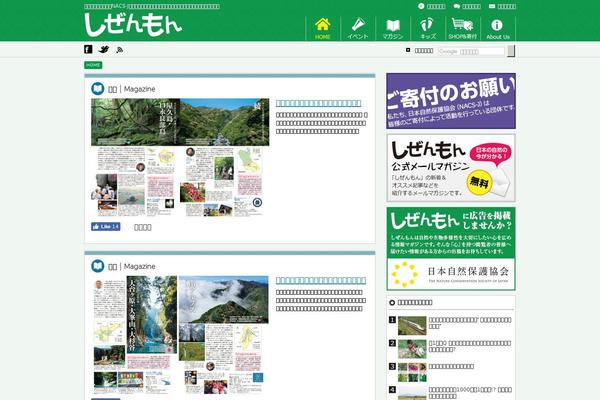Viewport: 600px width, 400px height.
Task: Open the キッズ nav item with footprints icon
Action: point(428,28)
